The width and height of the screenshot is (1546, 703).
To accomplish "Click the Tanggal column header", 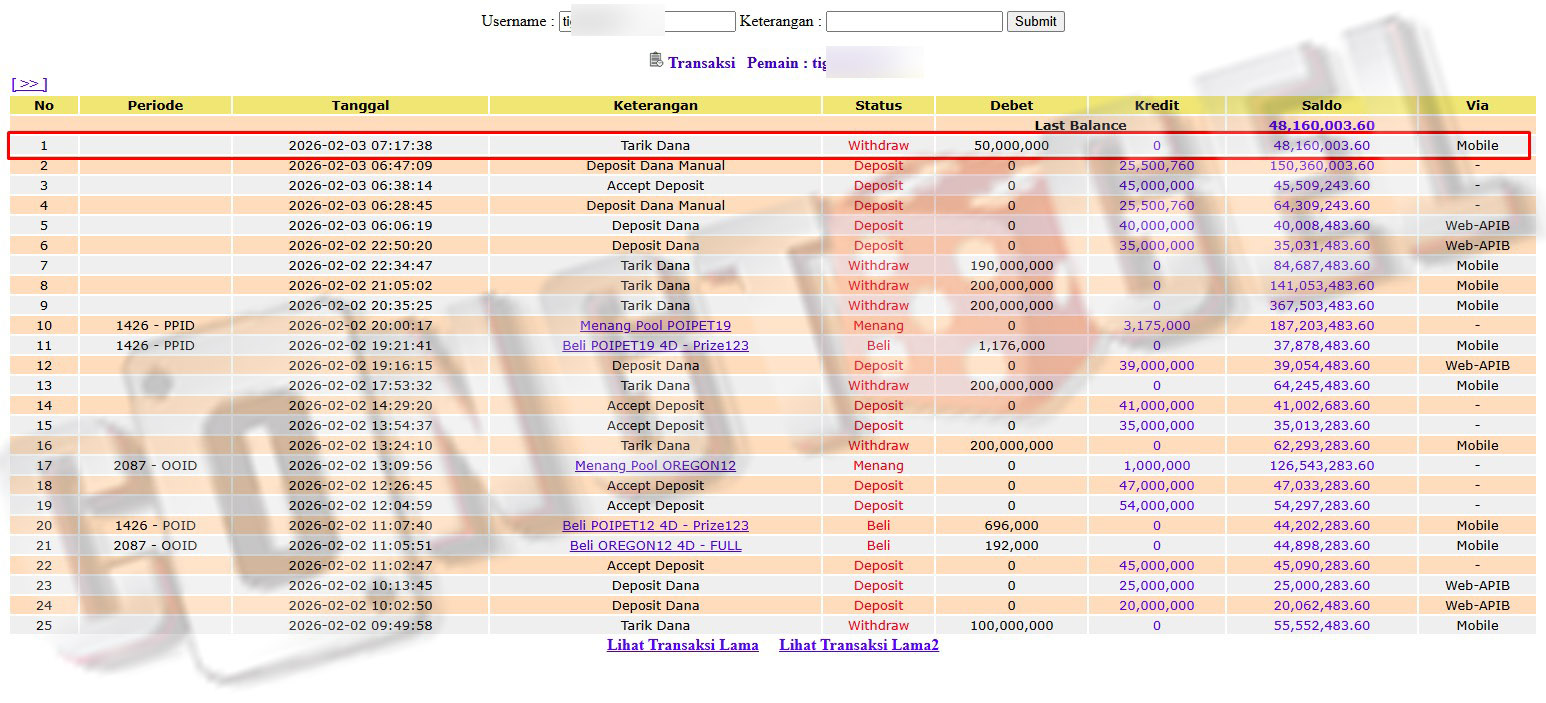I will (x=360, y=105).
